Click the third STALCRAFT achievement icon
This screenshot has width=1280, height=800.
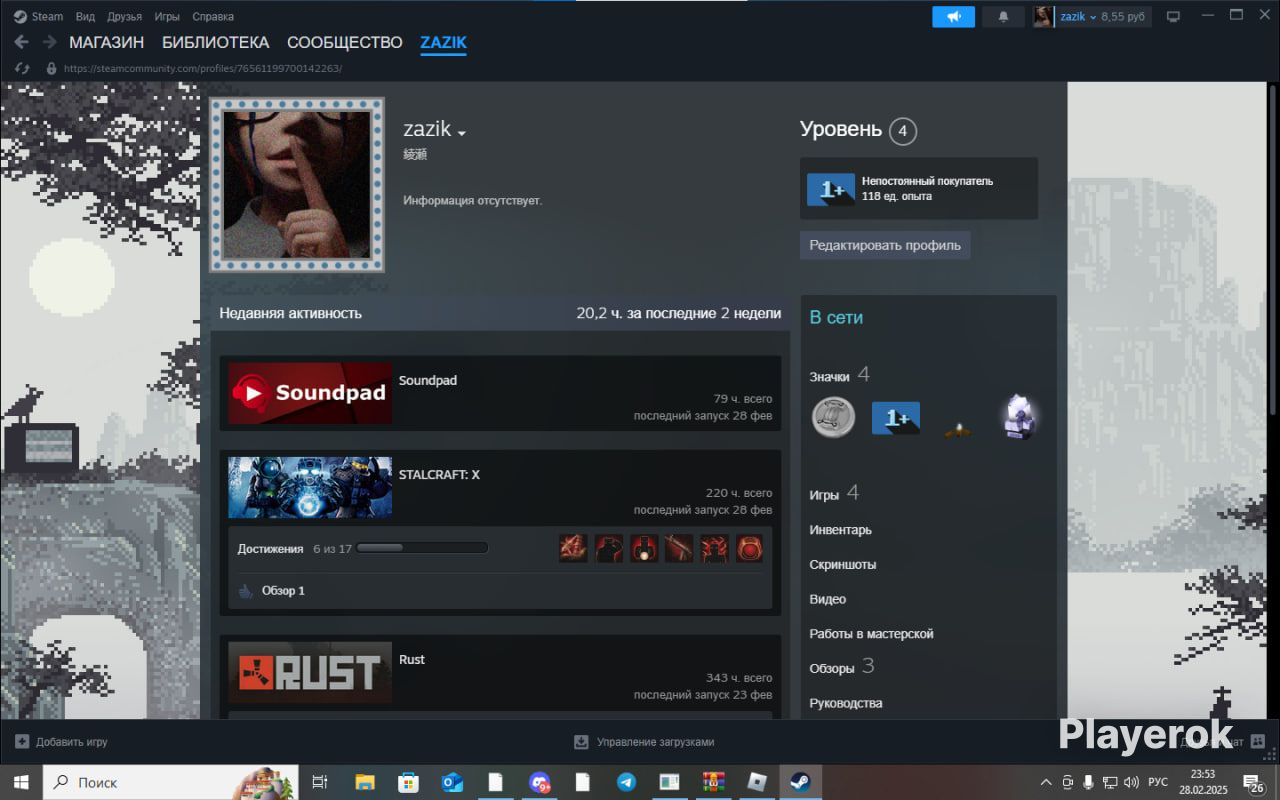[x=644, y=548]
